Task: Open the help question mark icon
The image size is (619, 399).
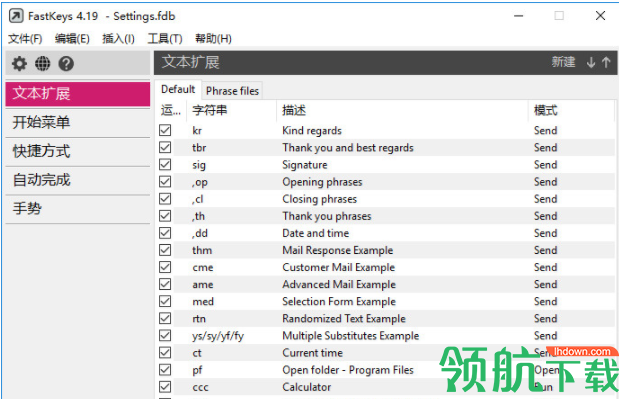Action: coord(66,64)
